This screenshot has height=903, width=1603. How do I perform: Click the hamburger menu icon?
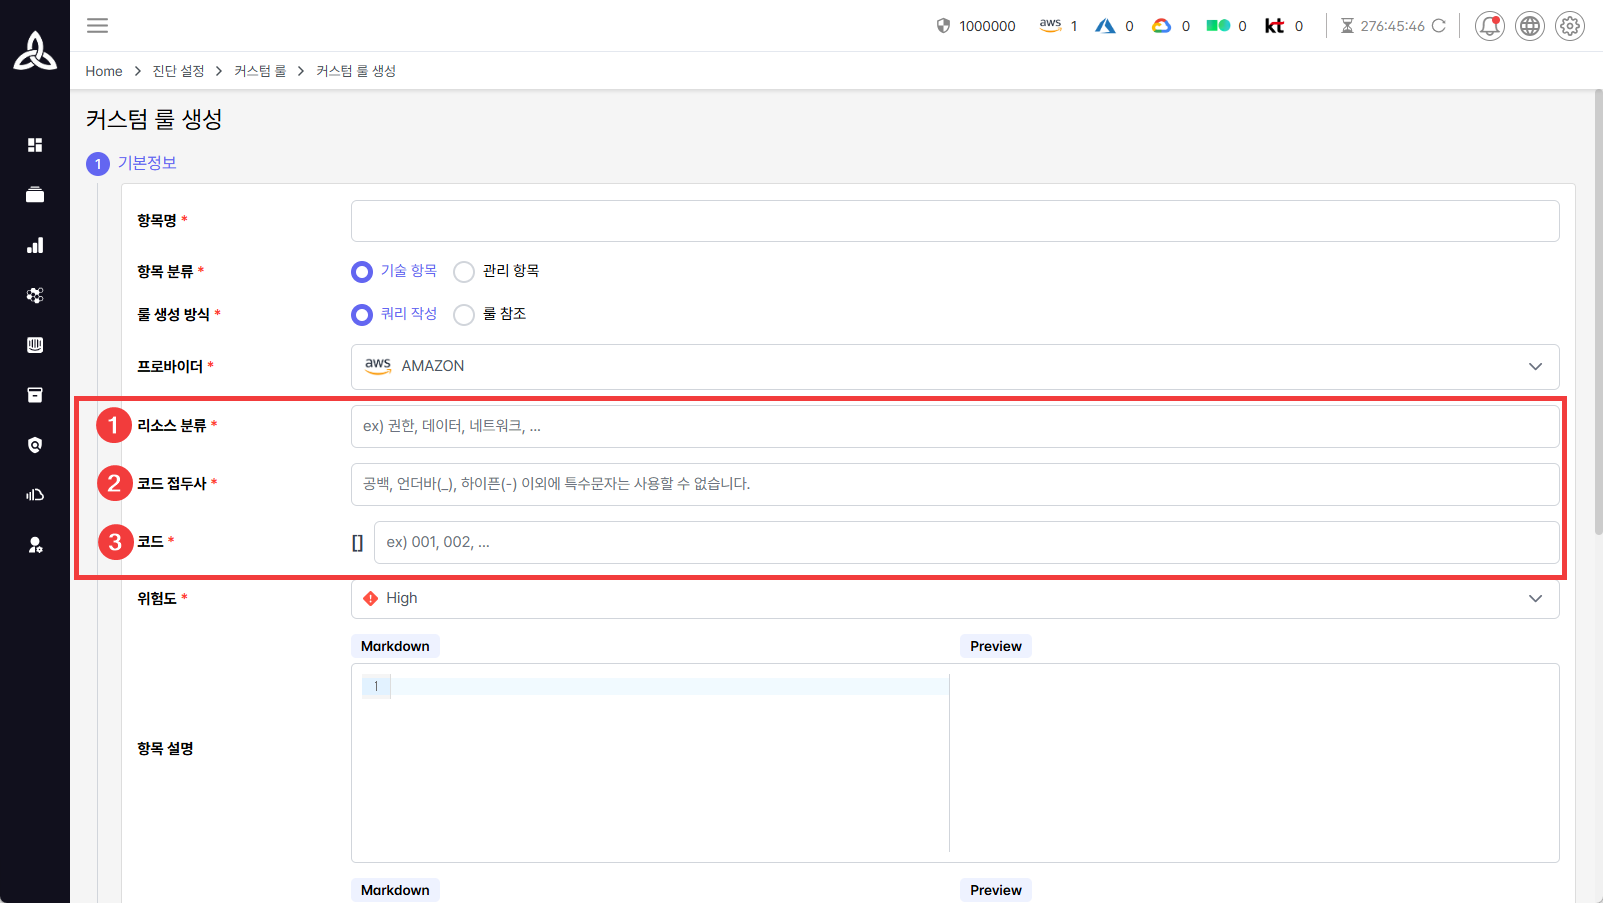[x=97, y=26]
